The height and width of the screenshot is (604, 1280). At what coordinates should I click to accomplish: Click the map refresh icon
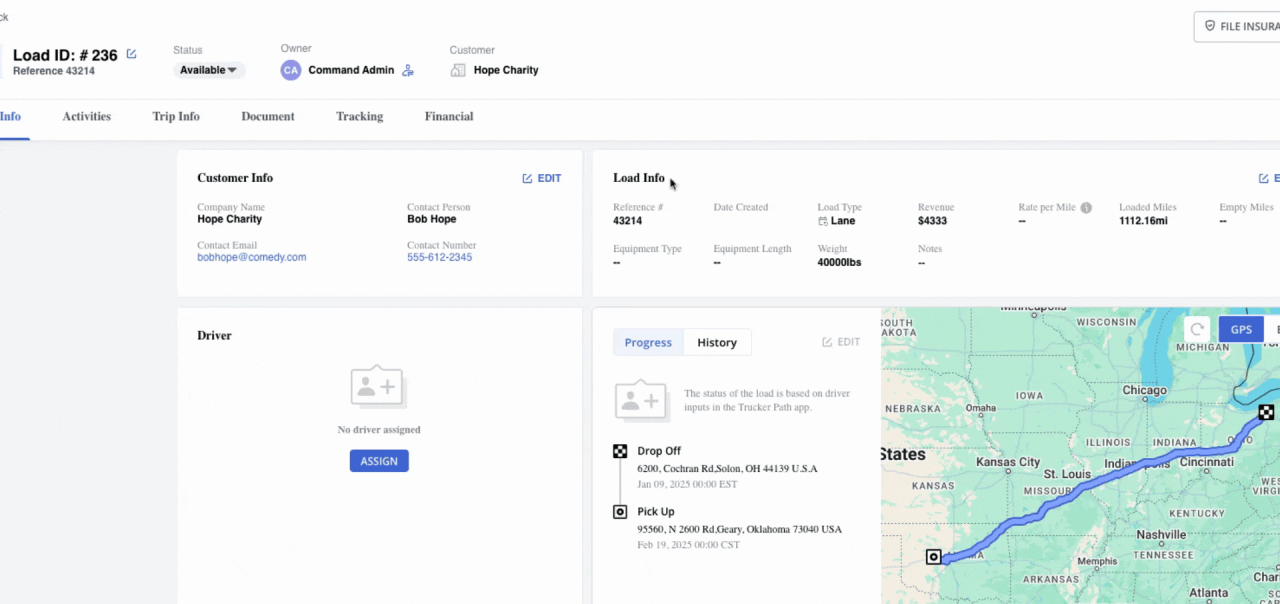click(x=1197, y=329)
